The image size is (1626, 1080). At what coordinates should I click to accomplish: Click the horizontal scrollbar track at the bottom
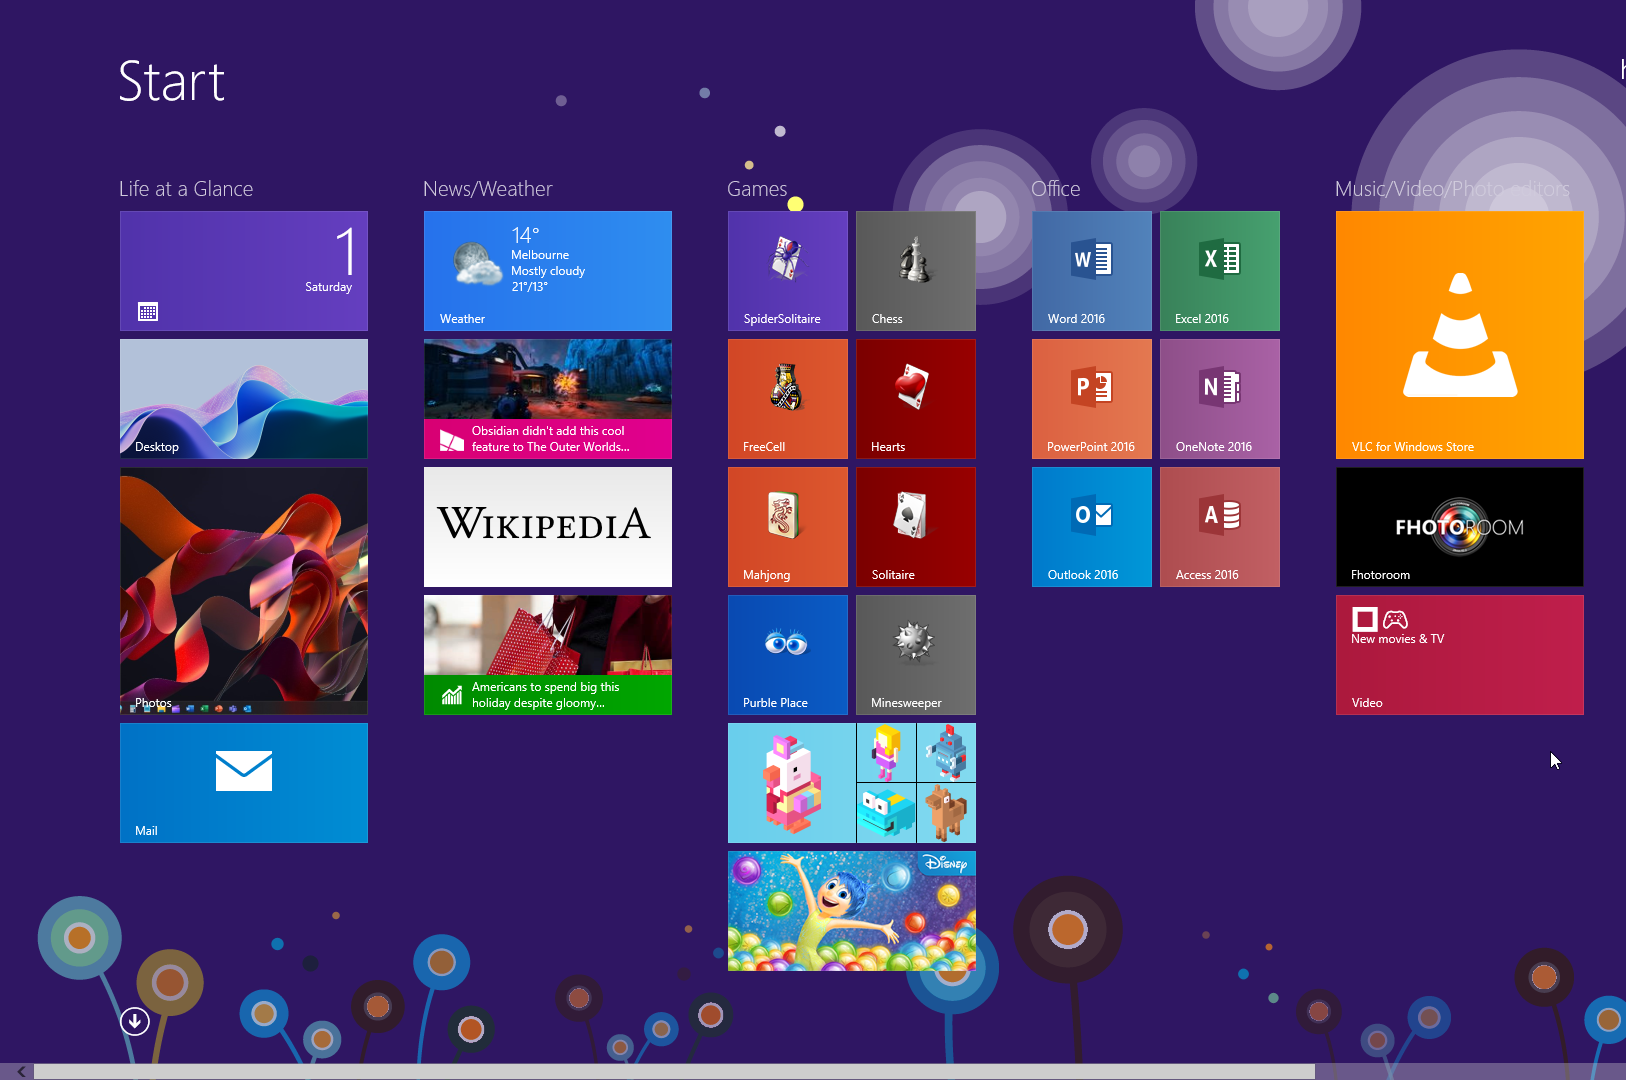[1470, 1071]
